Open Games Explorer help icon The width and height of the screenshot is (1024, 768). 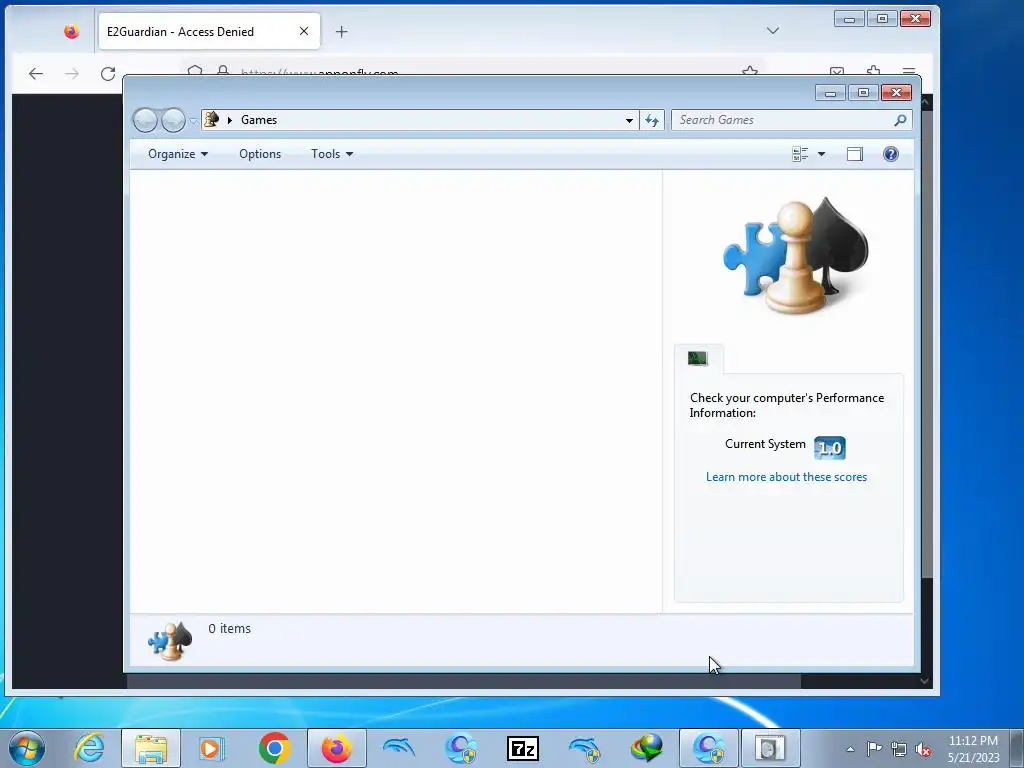pyautogui.click(x=891, y=154)
